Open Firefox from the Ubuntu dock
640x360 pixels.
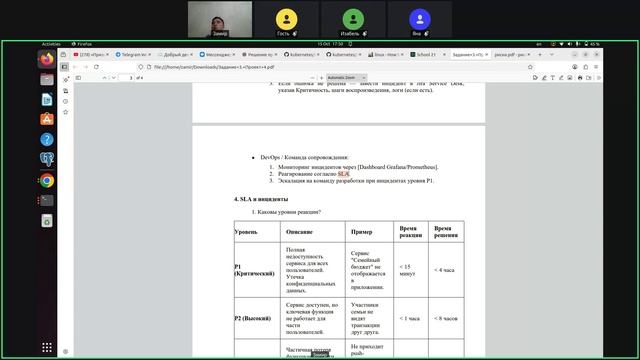coord(47,59)
